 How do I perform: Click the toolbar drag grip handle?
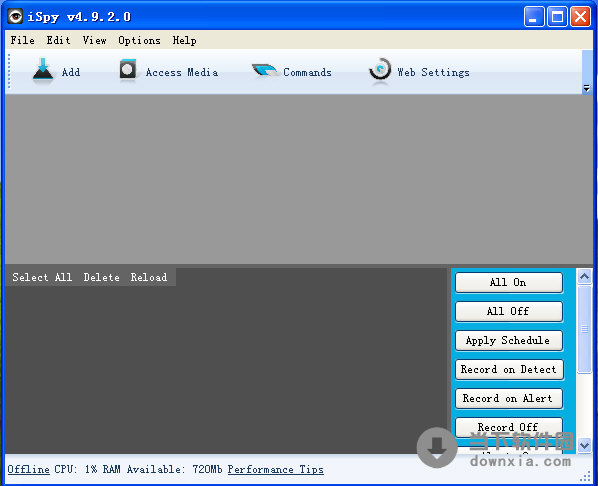point(9,71)
